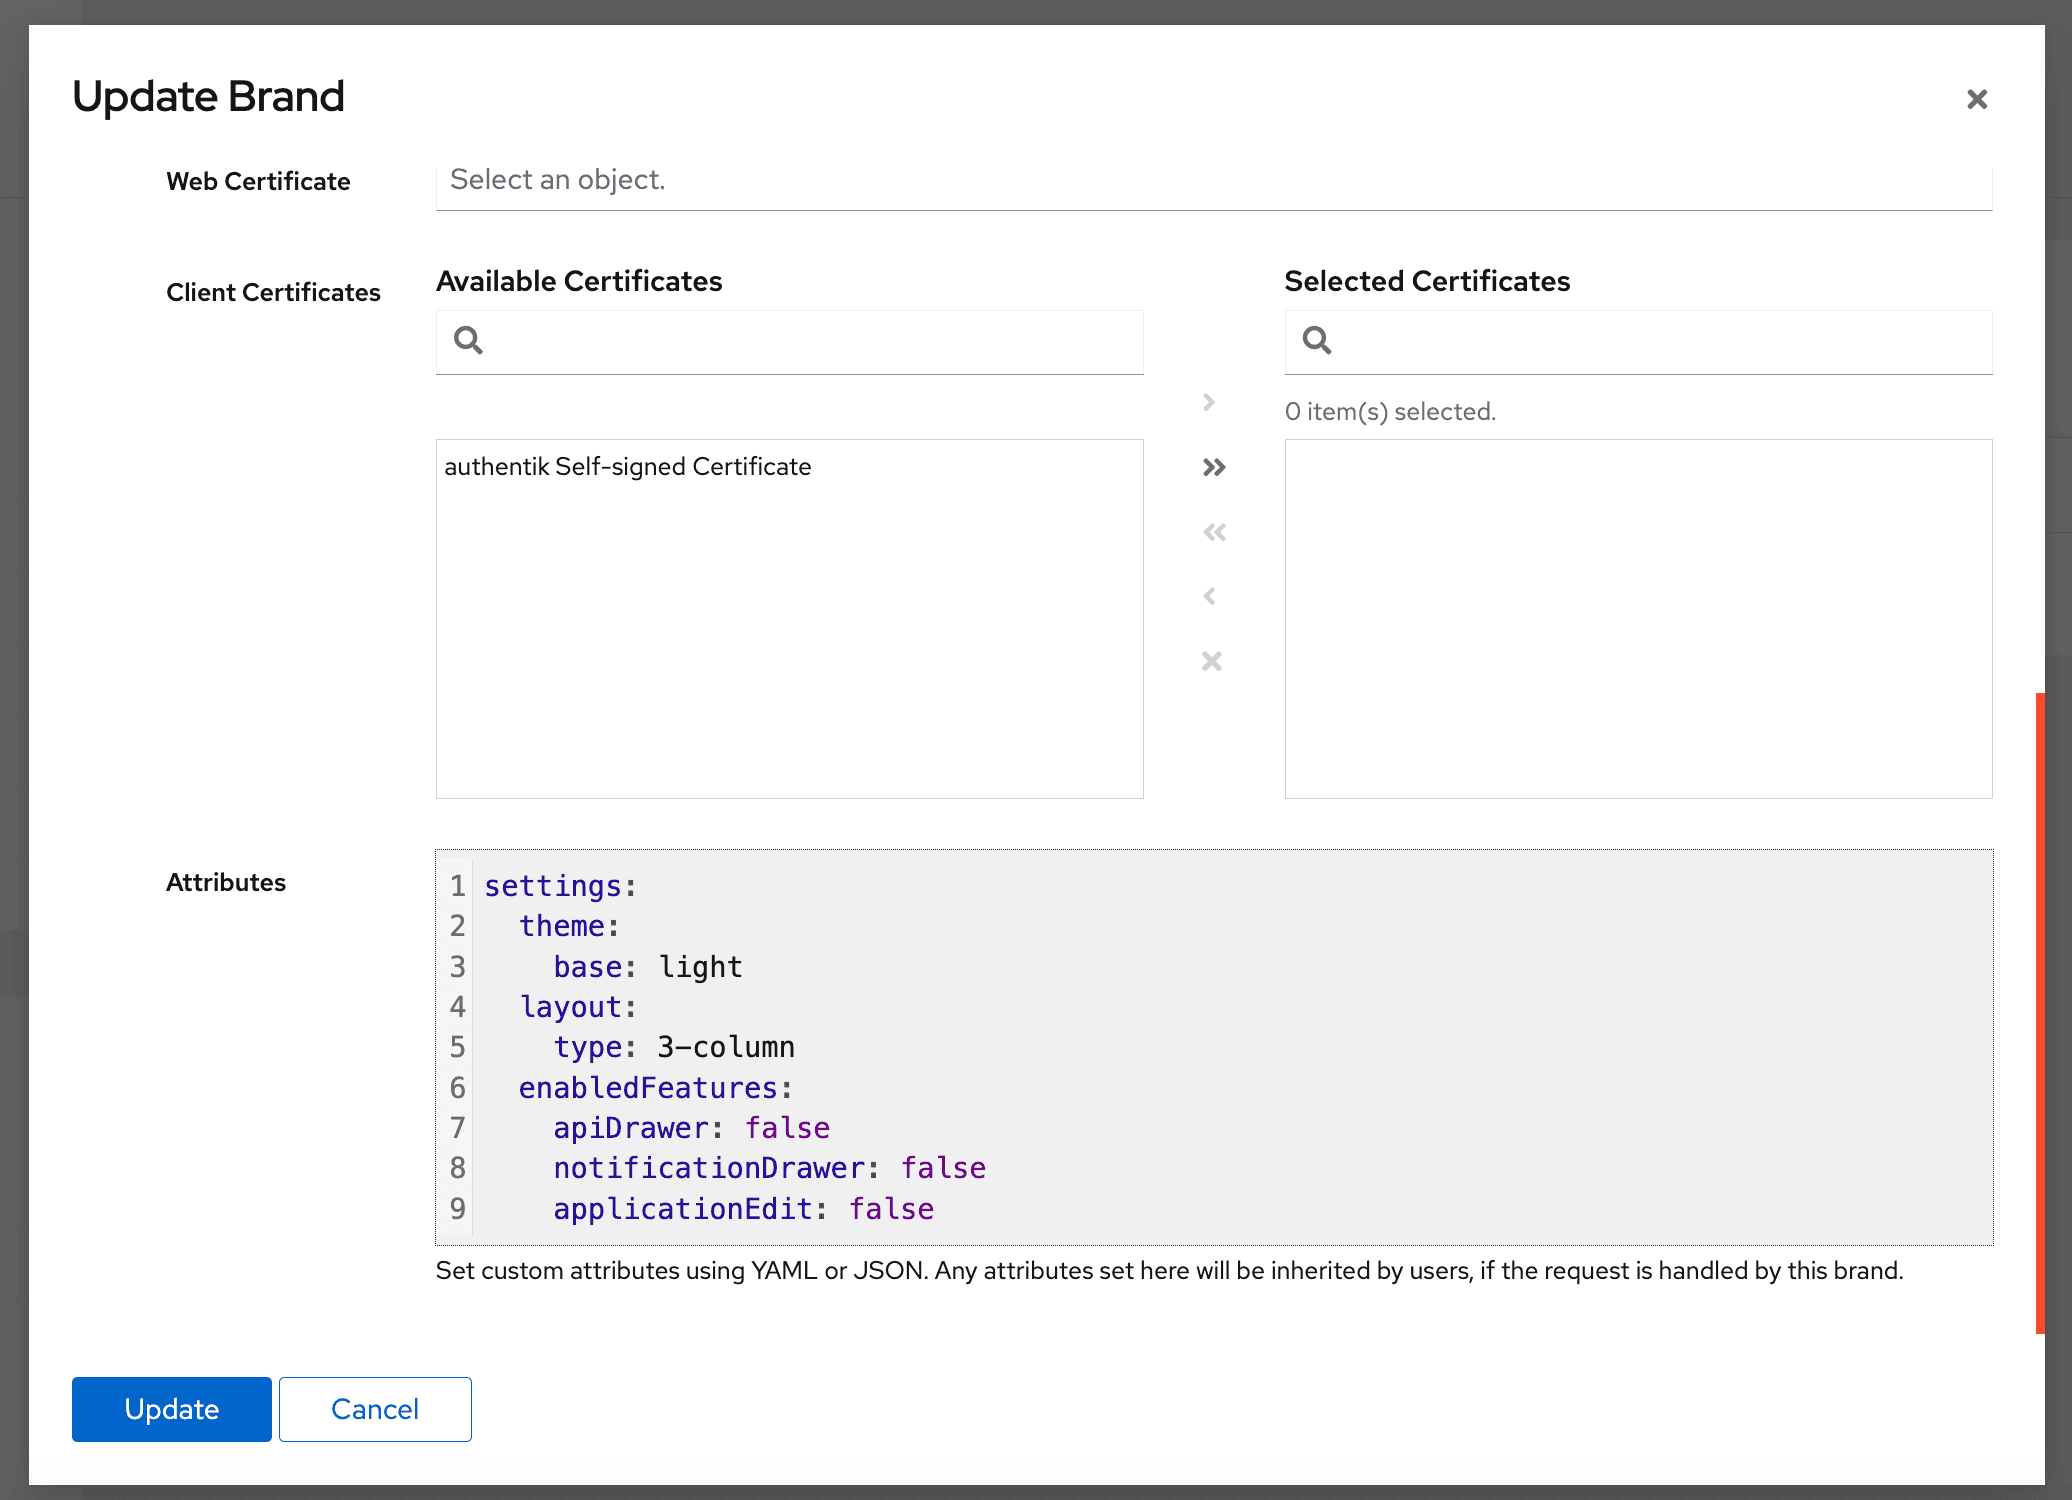
Task: Click line number 5 in Attributes editor
Action: [457, 1047]
